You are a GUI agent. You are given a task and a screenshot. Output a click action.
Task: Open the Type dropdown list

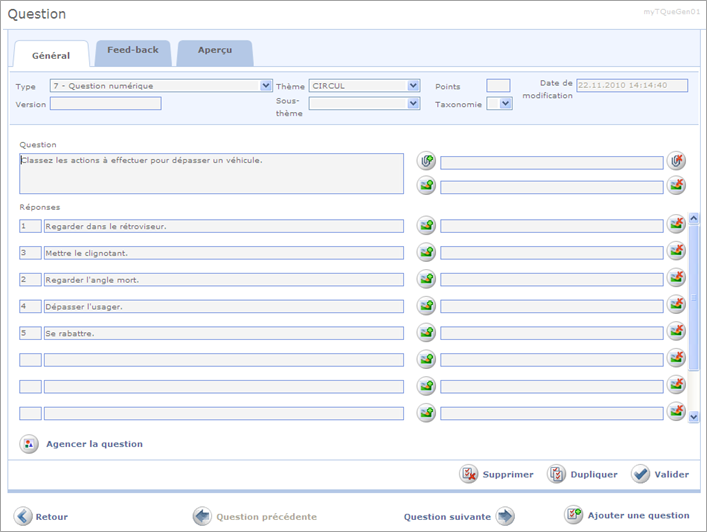click(x=266, y=86)
